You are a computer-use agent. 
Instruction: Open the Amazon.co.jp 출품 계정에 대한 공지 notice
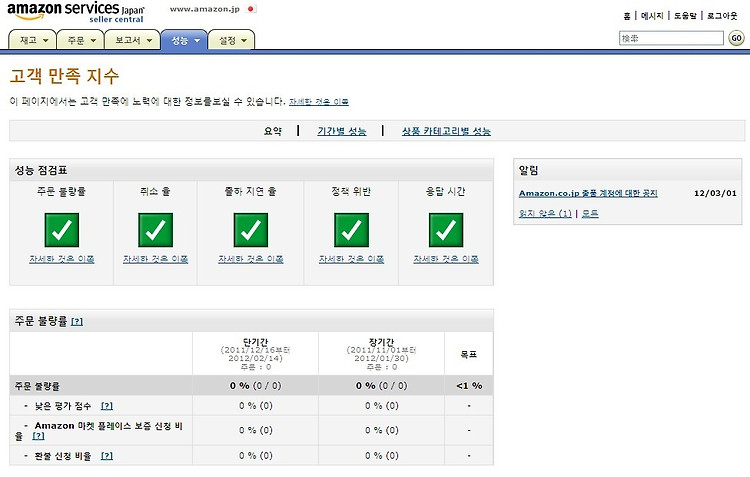click(588, 193)
